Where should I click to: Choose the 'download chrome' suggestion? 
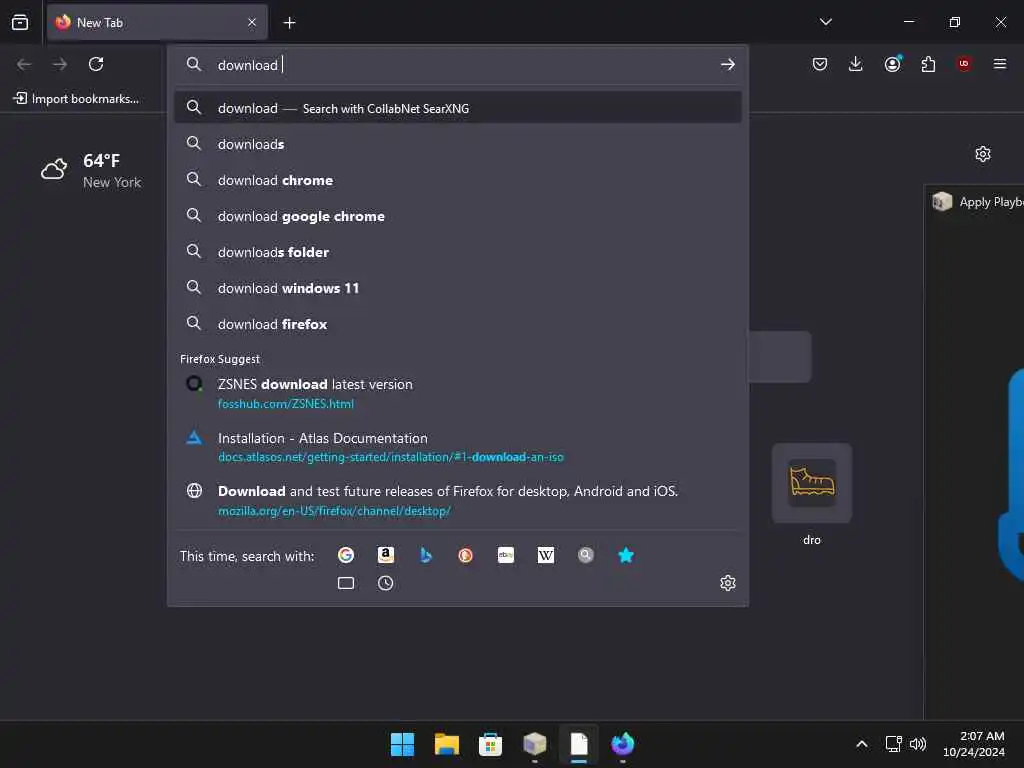coord(458,180)
